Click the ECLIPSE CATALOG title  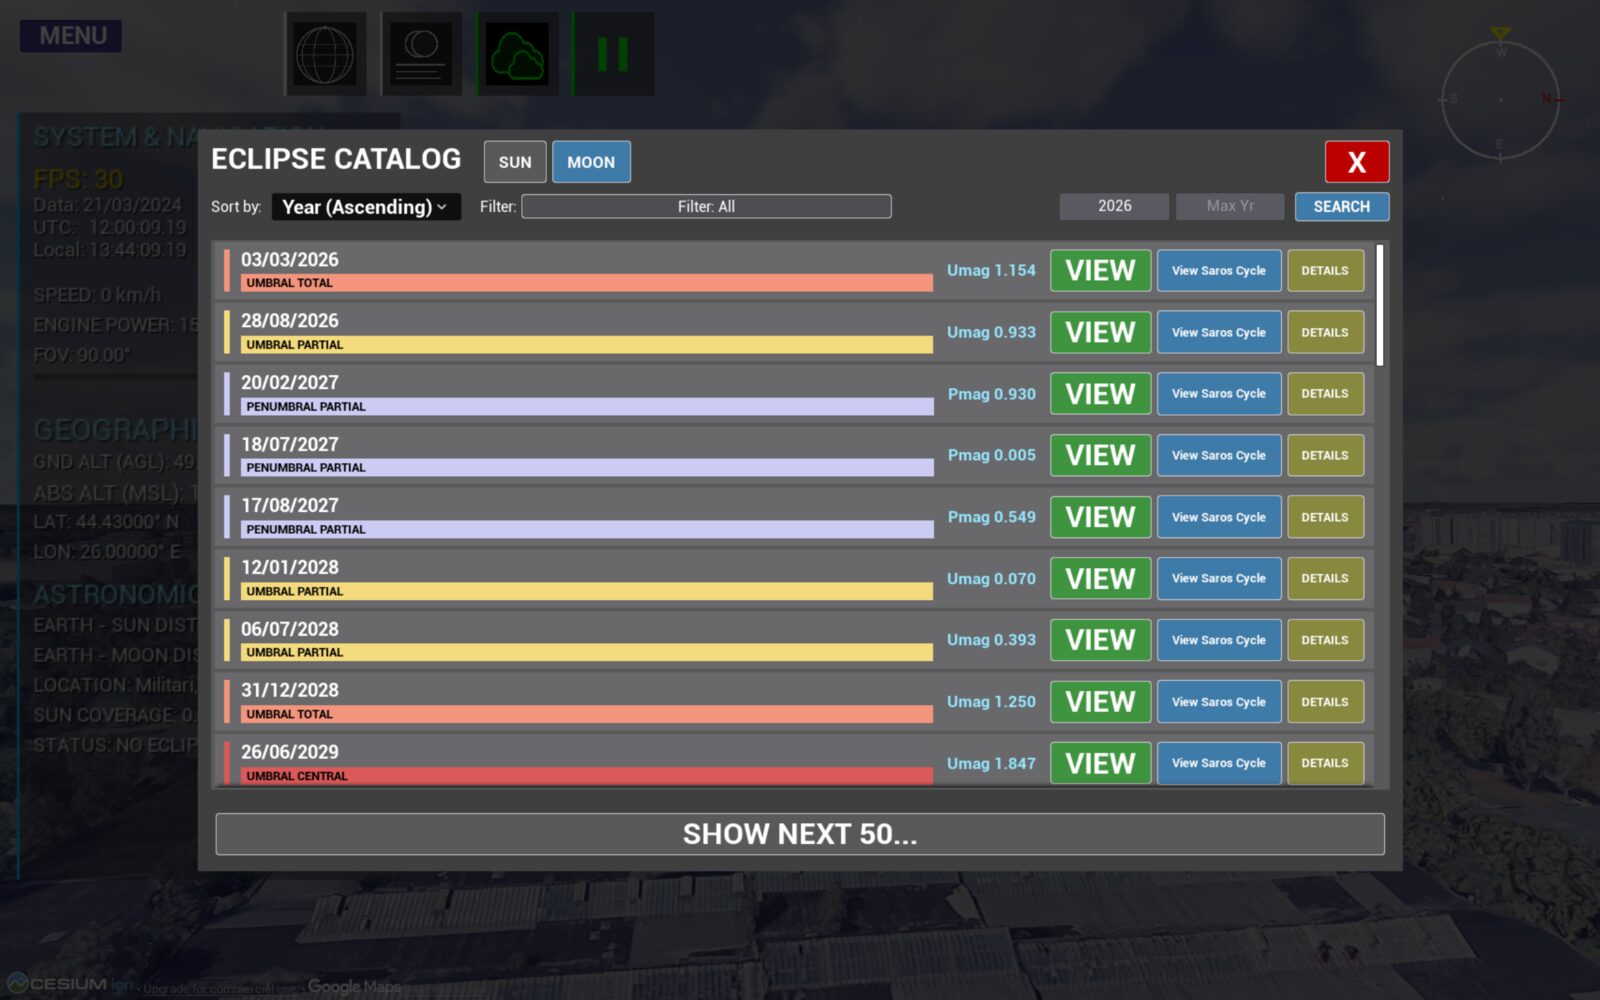click(x=336, y=159)
